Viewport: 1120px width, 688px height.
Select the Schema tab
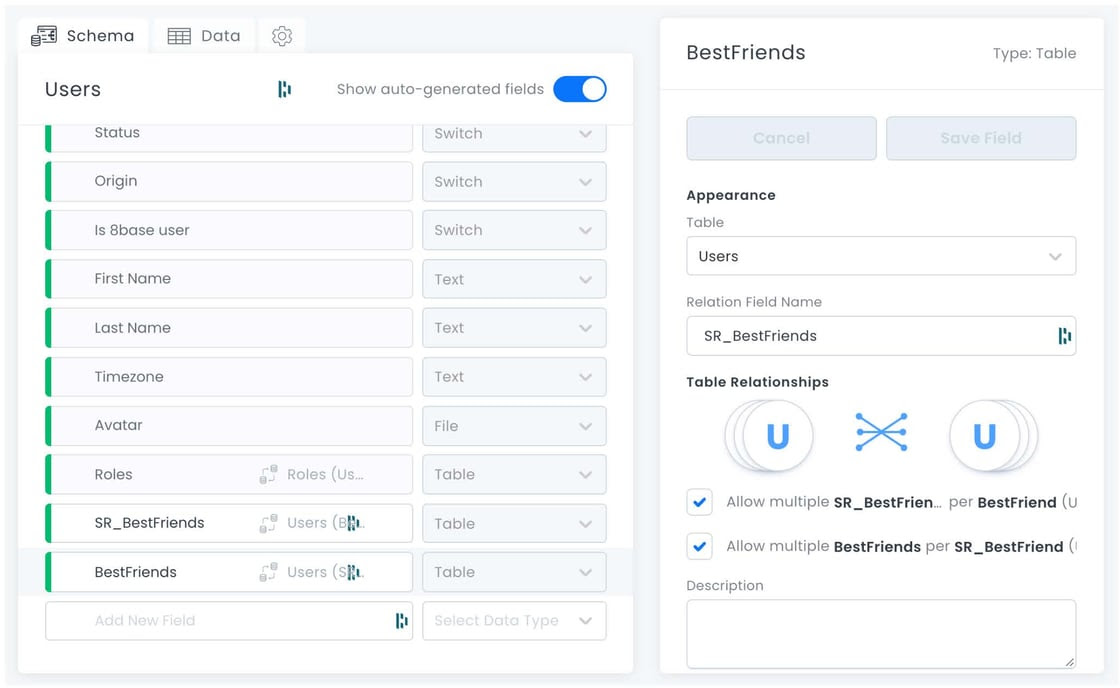pyautogui.click(x=83, y=36)
